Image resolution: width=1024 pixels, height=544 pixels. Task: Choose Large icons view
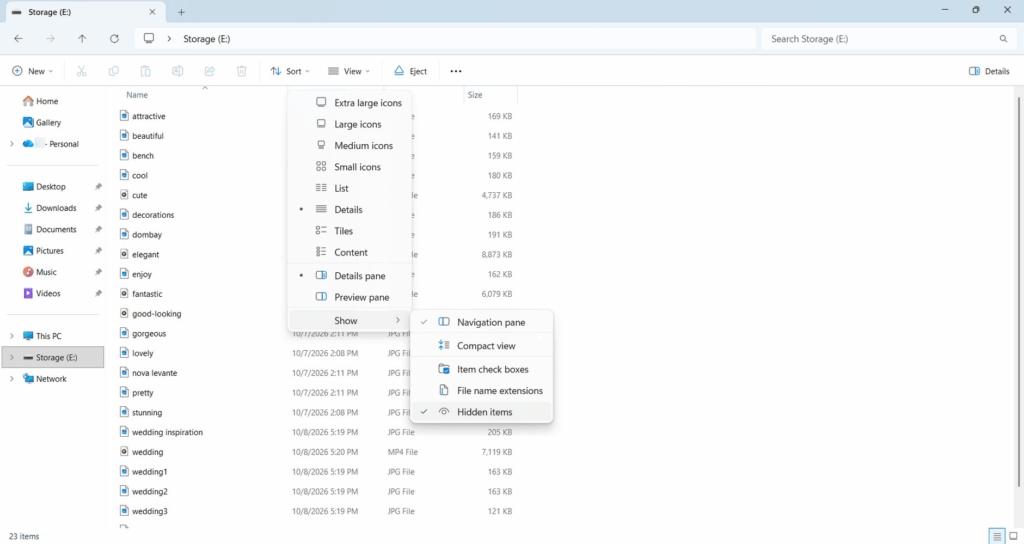pos(350,124)
